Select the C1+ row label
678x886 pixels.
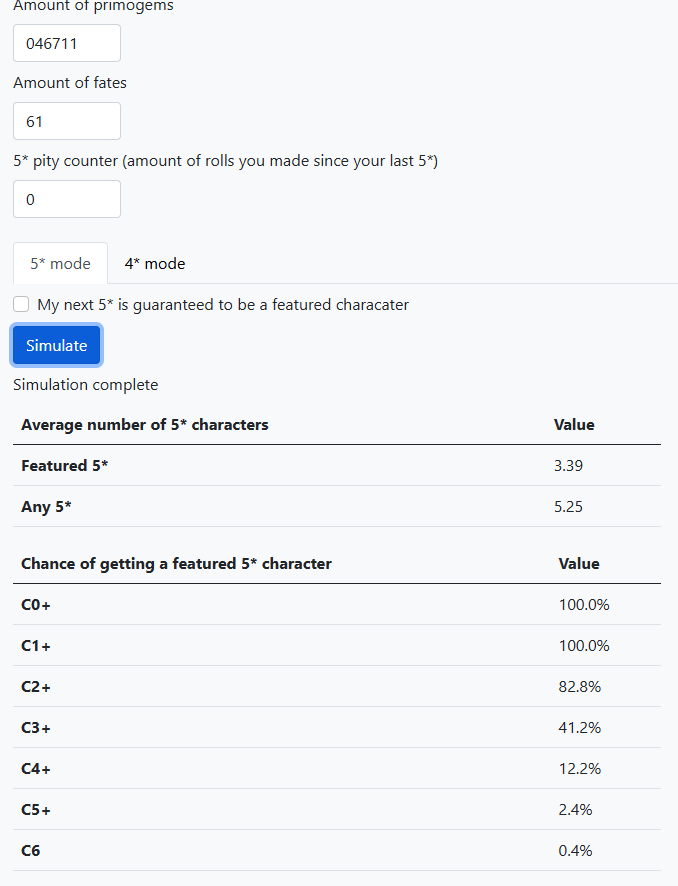[x=36, y=646]
